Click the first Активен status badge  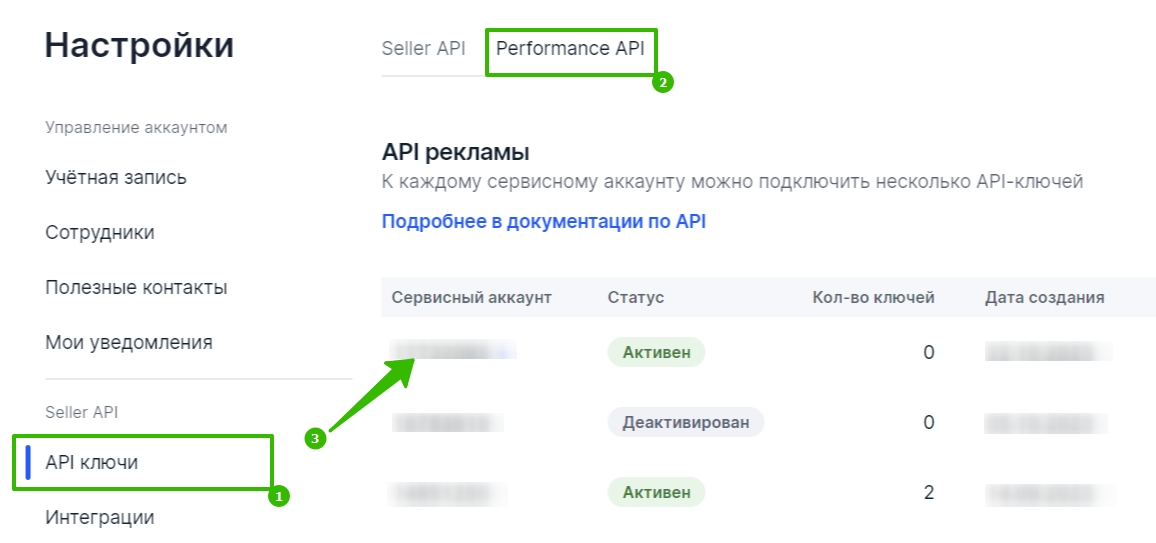[656, 352]
